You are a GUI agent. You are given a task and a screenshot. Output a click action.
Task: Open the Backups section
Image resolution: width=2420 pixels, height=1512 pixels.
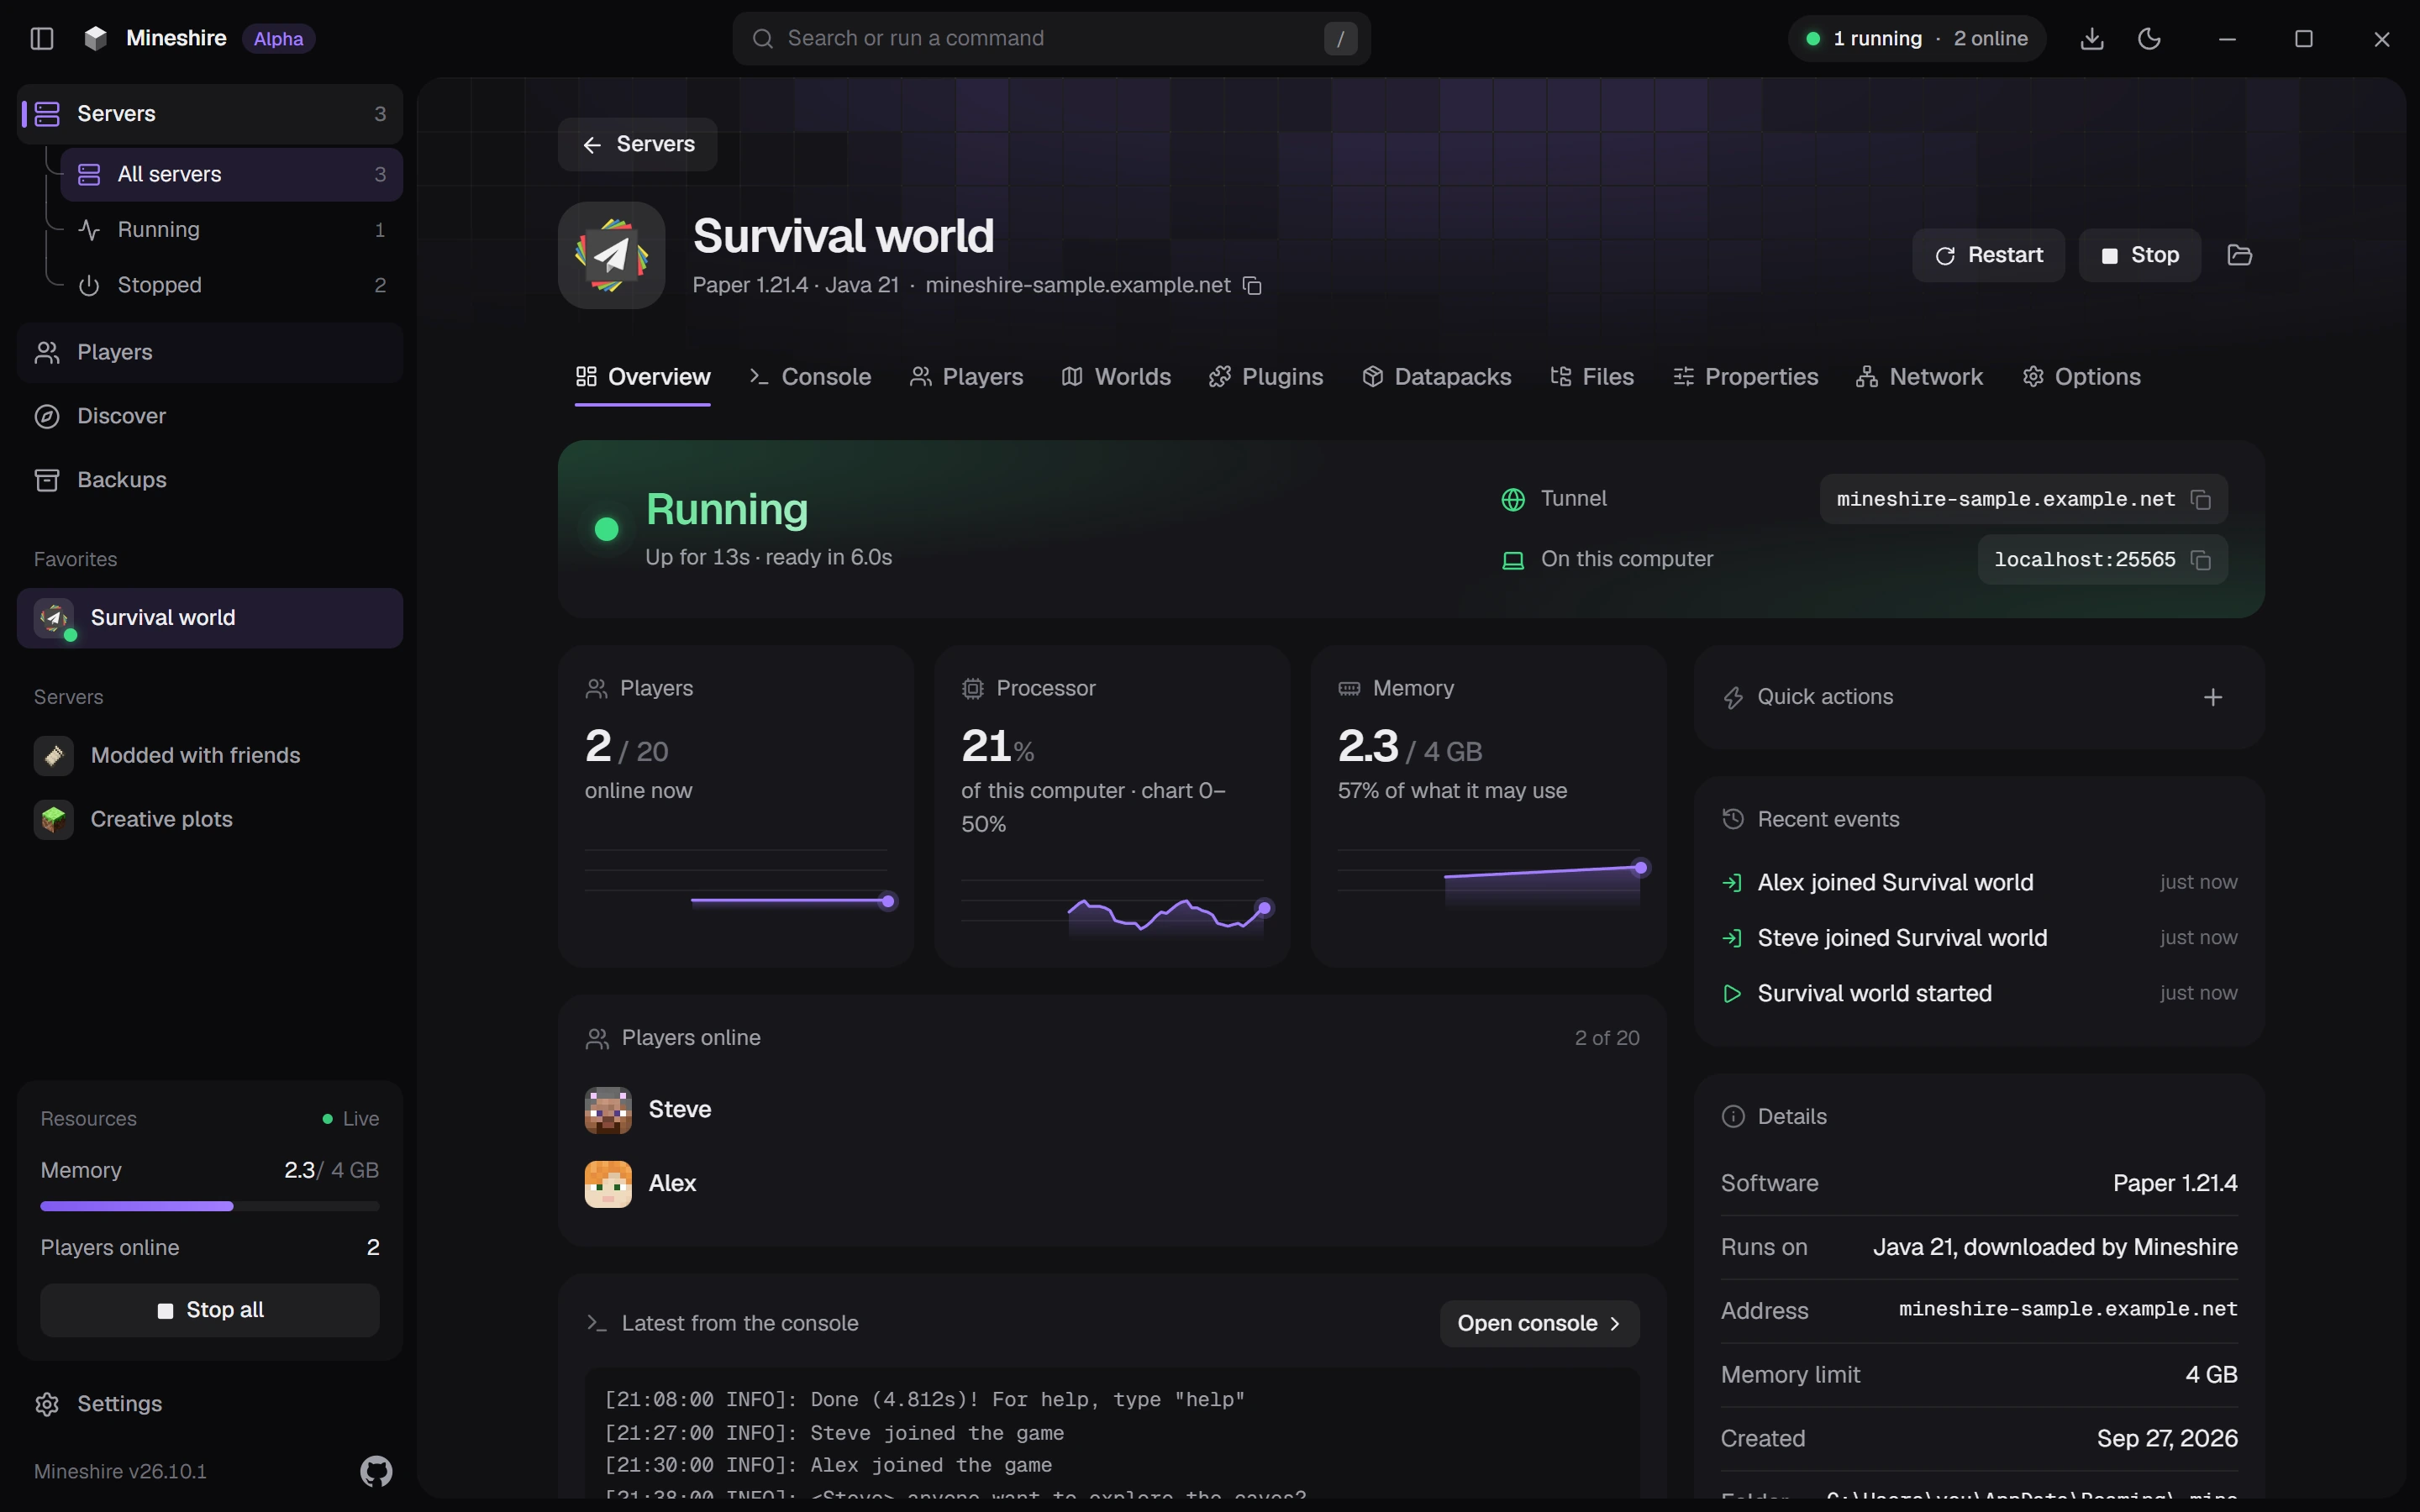[210, 480]
